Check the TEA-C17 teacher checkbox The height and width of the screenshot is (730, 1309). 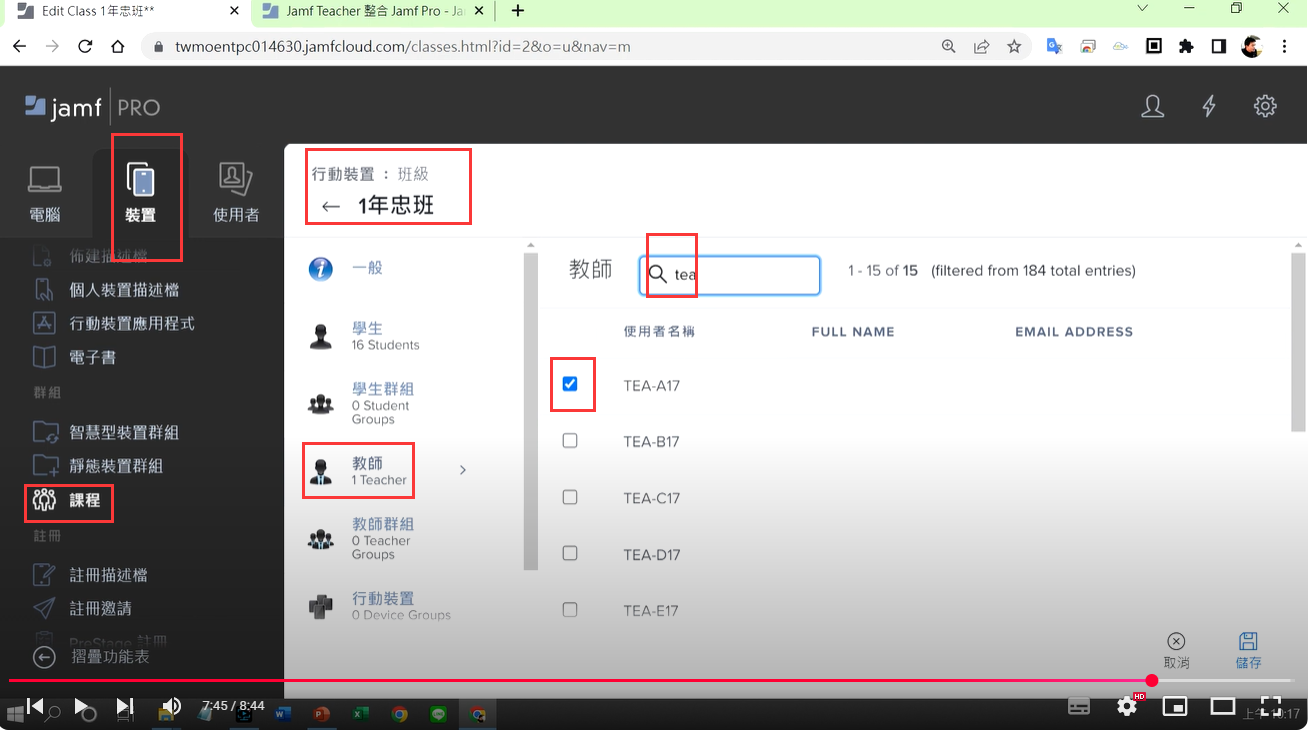[570, 497]
